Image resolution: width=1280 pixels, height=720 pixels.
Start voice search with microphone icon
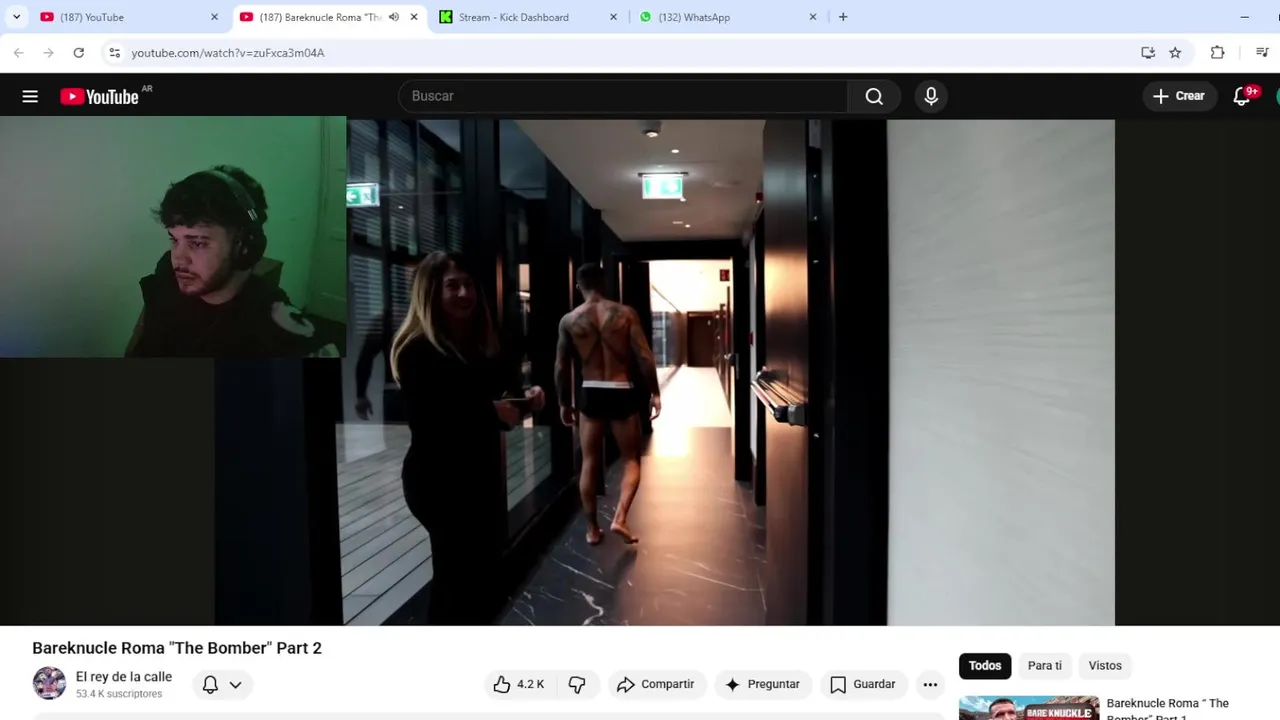click(931, 96)
